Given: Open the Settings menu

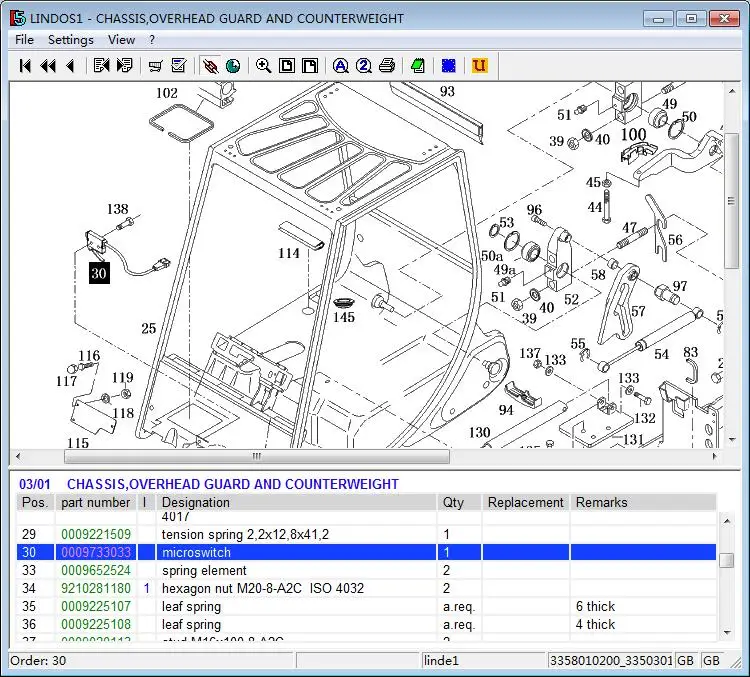Looking at the screenshot, I should (x=70, y=40).
